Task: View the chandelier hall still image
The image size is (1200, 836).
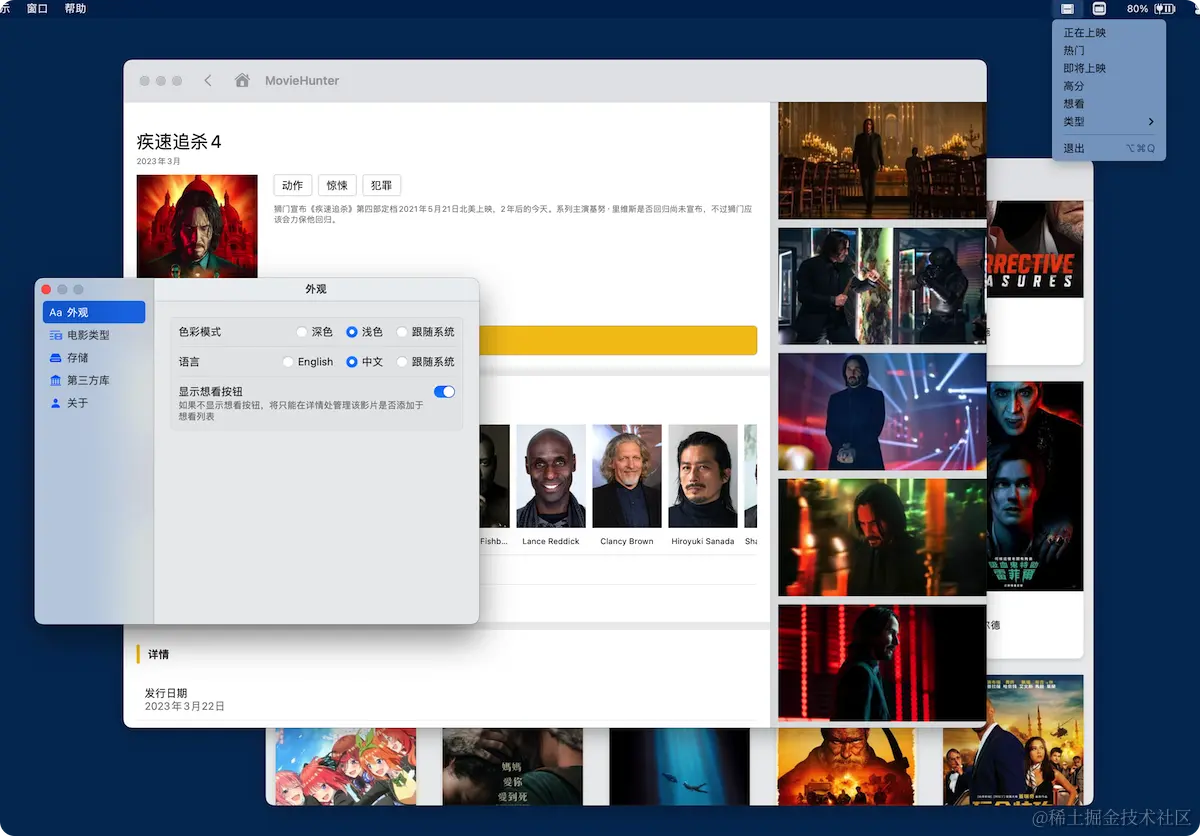Action: coord(882,160)
